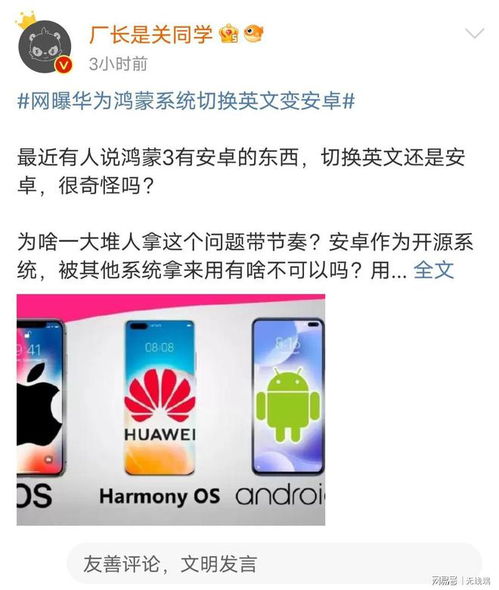Open the panda profile avatar
Image resolution: width=499 pixels, height=590 pixels.
coord(45,46)
